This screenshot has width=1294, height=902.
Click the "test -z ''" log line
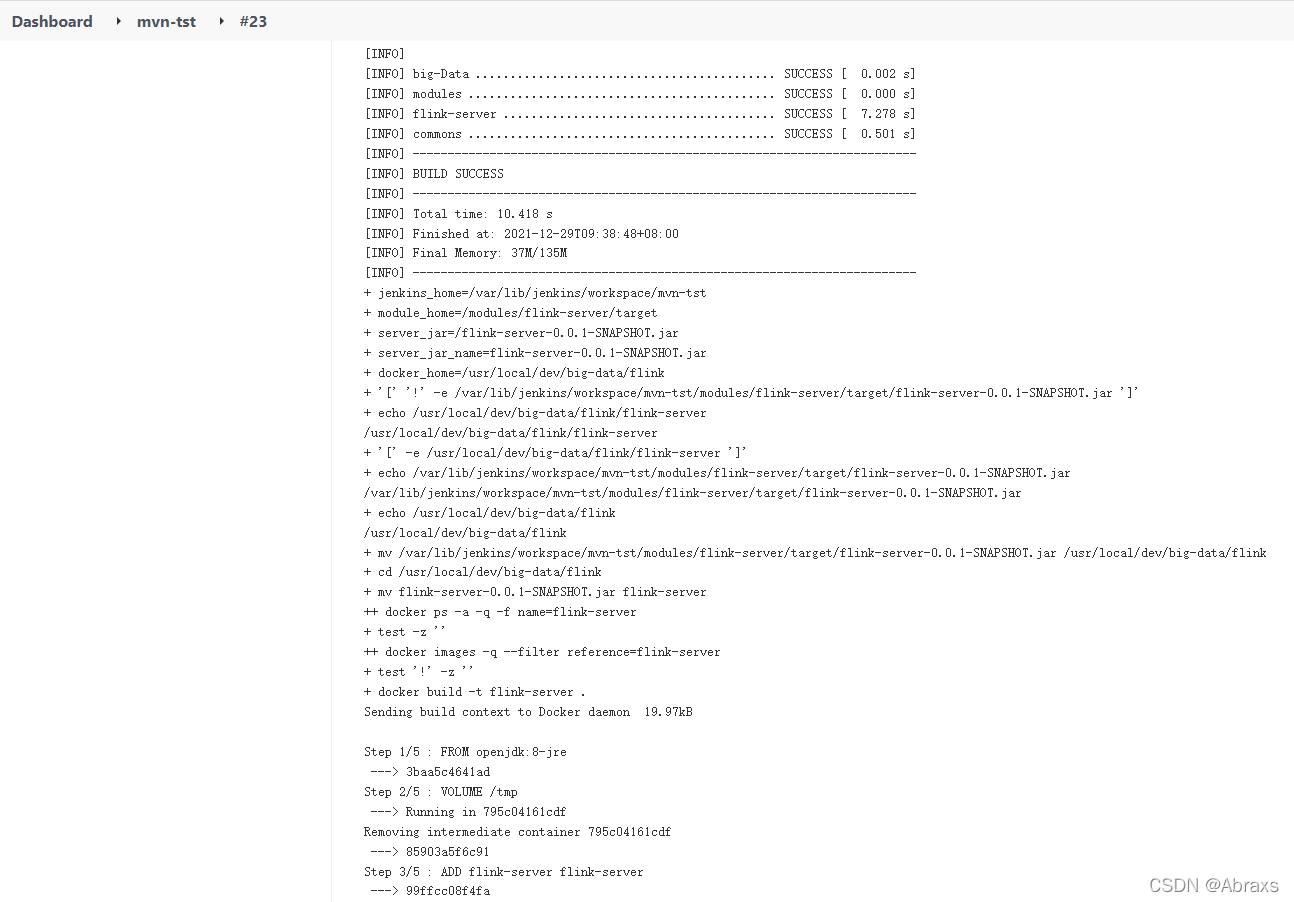405,632
